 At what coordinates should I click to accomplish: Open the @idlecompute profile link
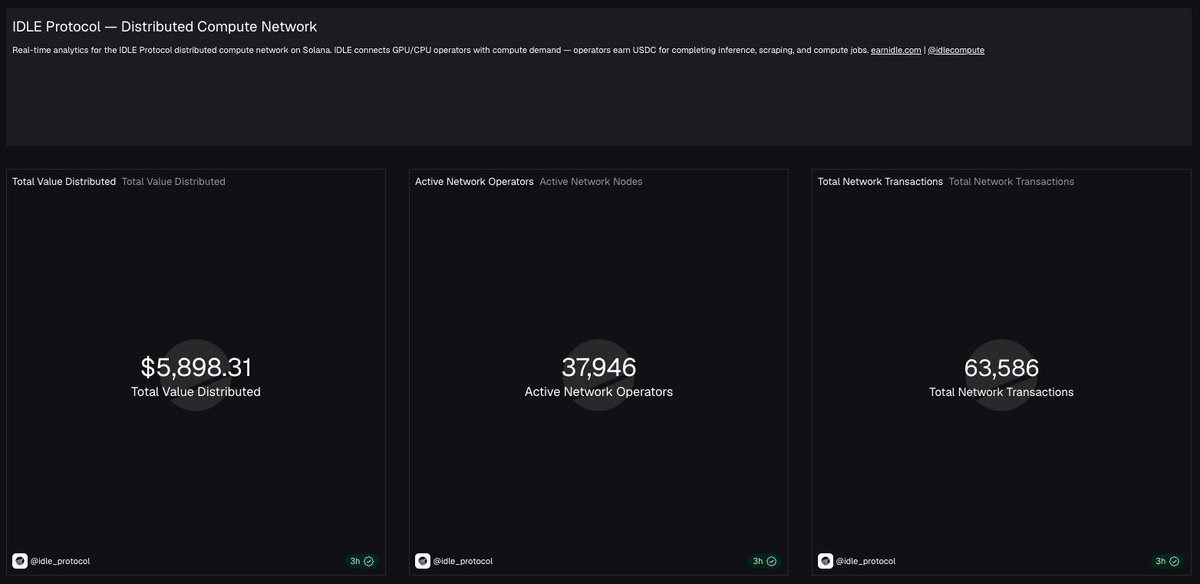tap(956, 50)
